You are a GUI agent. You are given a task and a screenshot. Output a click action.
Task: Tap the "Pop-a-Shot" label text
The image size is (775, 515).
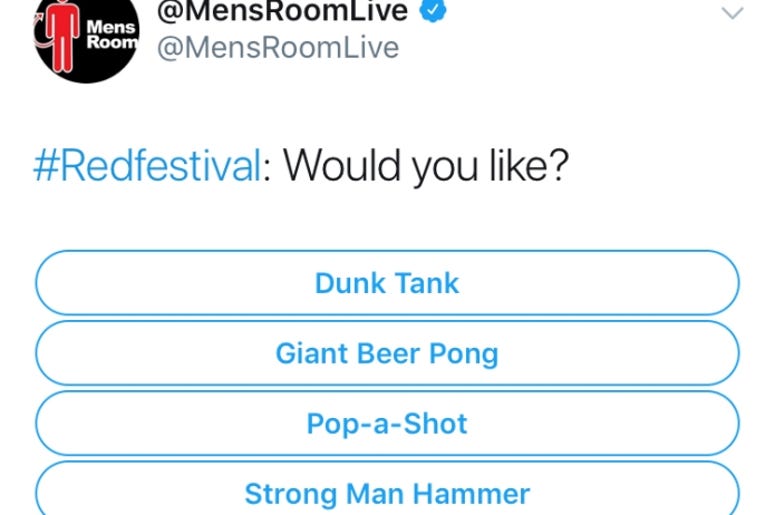(x=387, y=424)
